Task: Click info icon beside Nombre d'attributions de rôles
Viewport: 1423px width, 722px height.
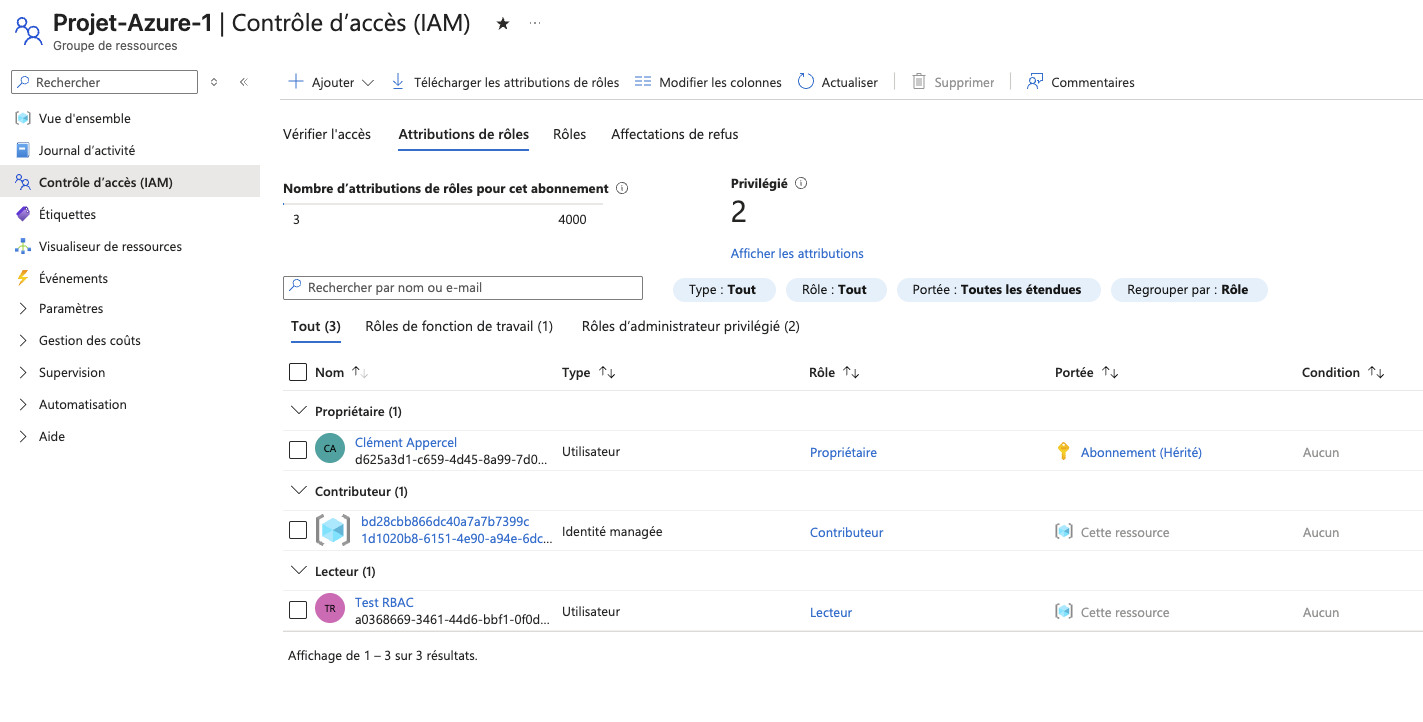Action: point(622,188)
